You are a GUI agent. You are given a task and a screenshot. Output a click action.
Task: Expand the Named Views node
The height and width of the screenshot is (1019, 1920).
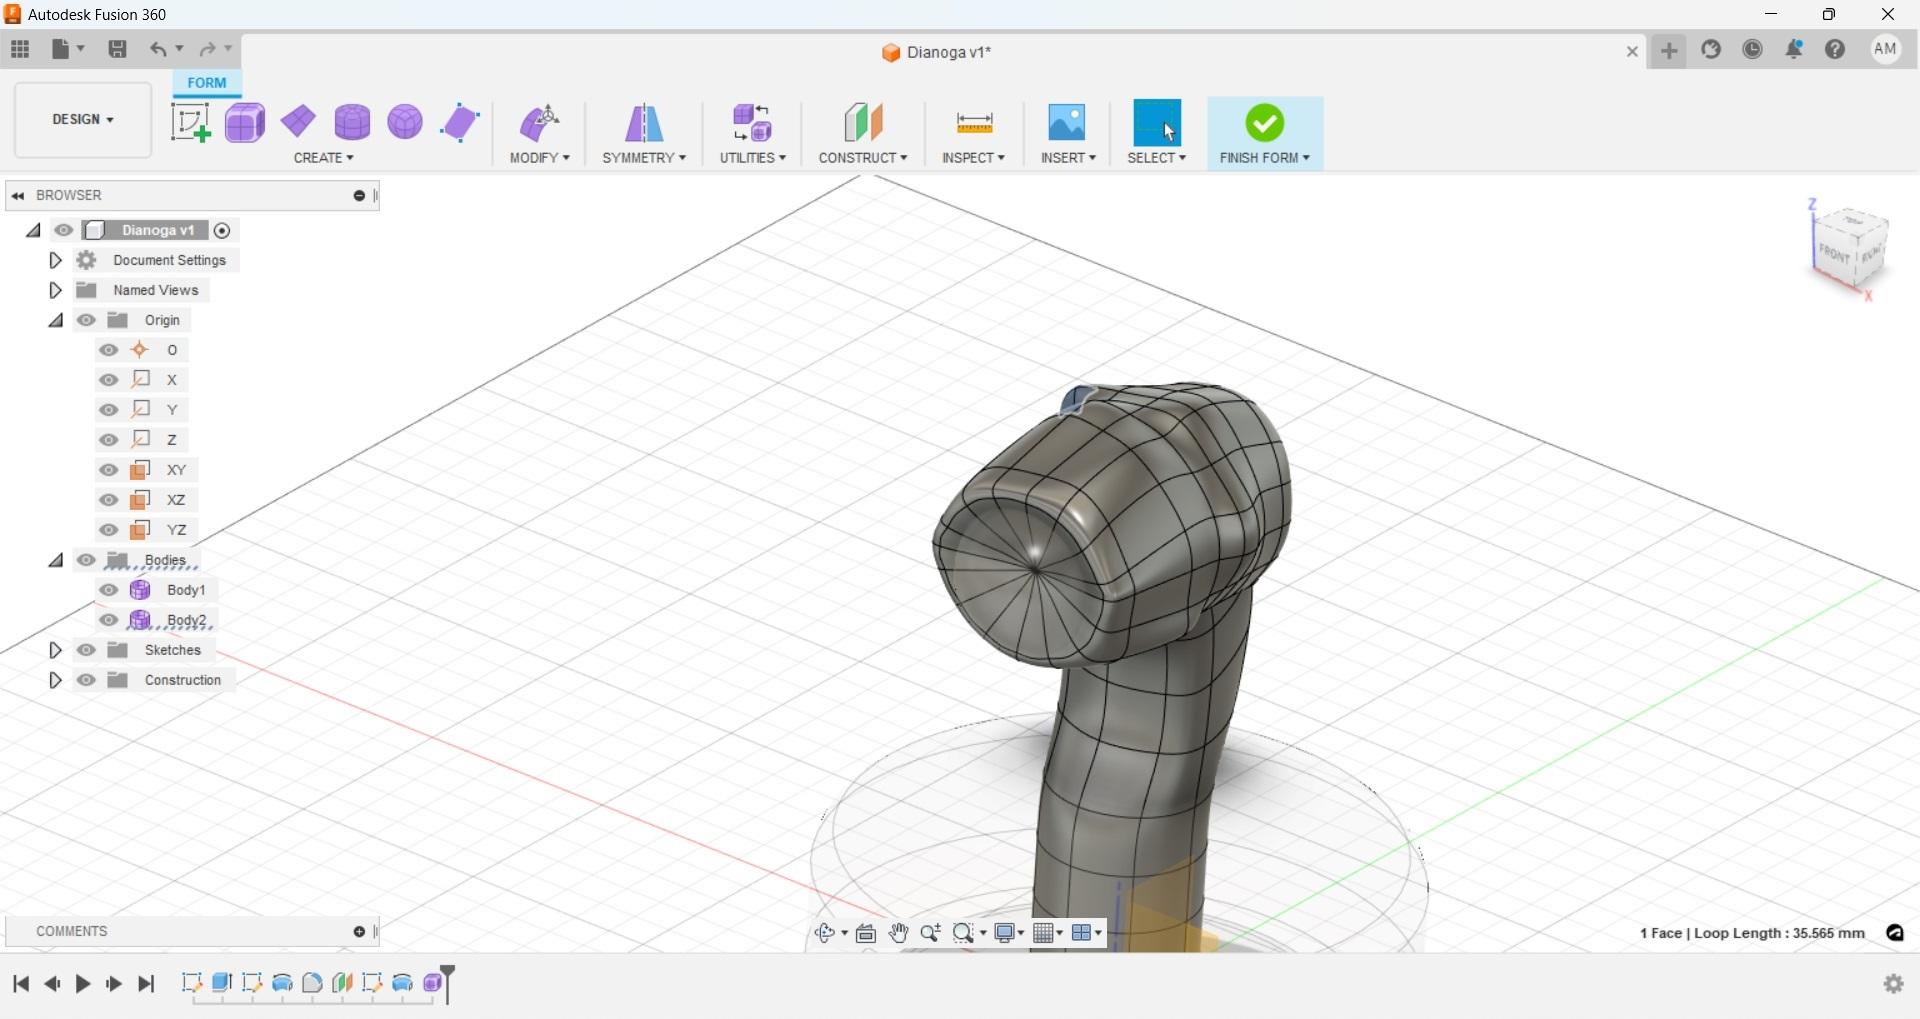click(x=55, y=290)
